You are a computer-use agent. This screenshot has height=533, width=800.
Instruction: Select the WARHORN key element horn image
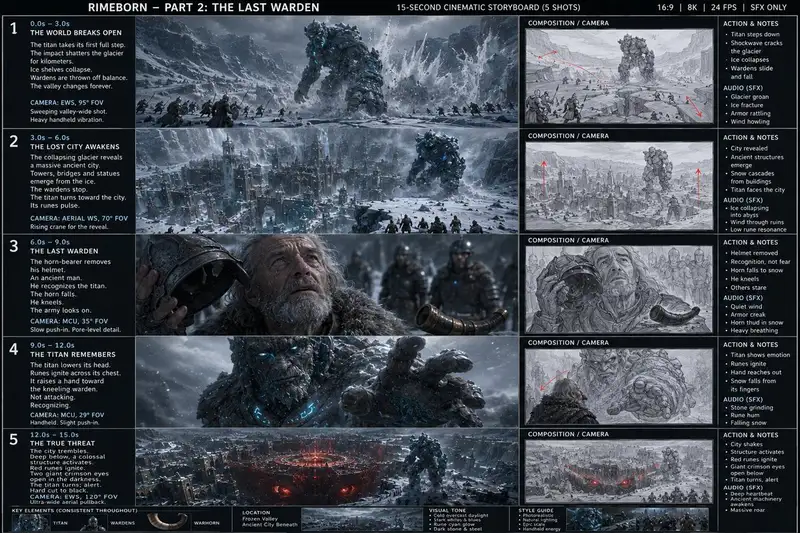(167, 521)
